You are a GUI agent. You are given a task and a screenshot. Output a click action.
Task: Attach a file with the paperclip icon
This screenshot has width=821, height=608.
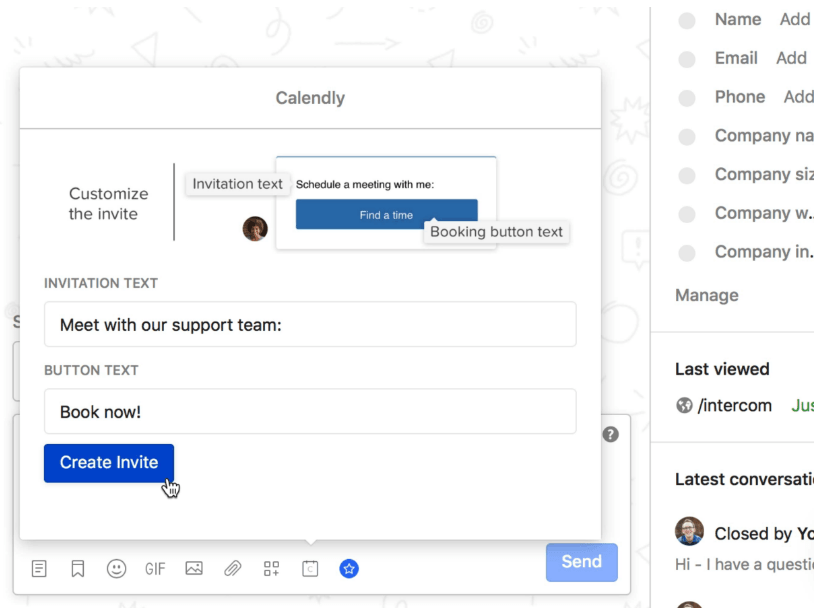[232, 568]
